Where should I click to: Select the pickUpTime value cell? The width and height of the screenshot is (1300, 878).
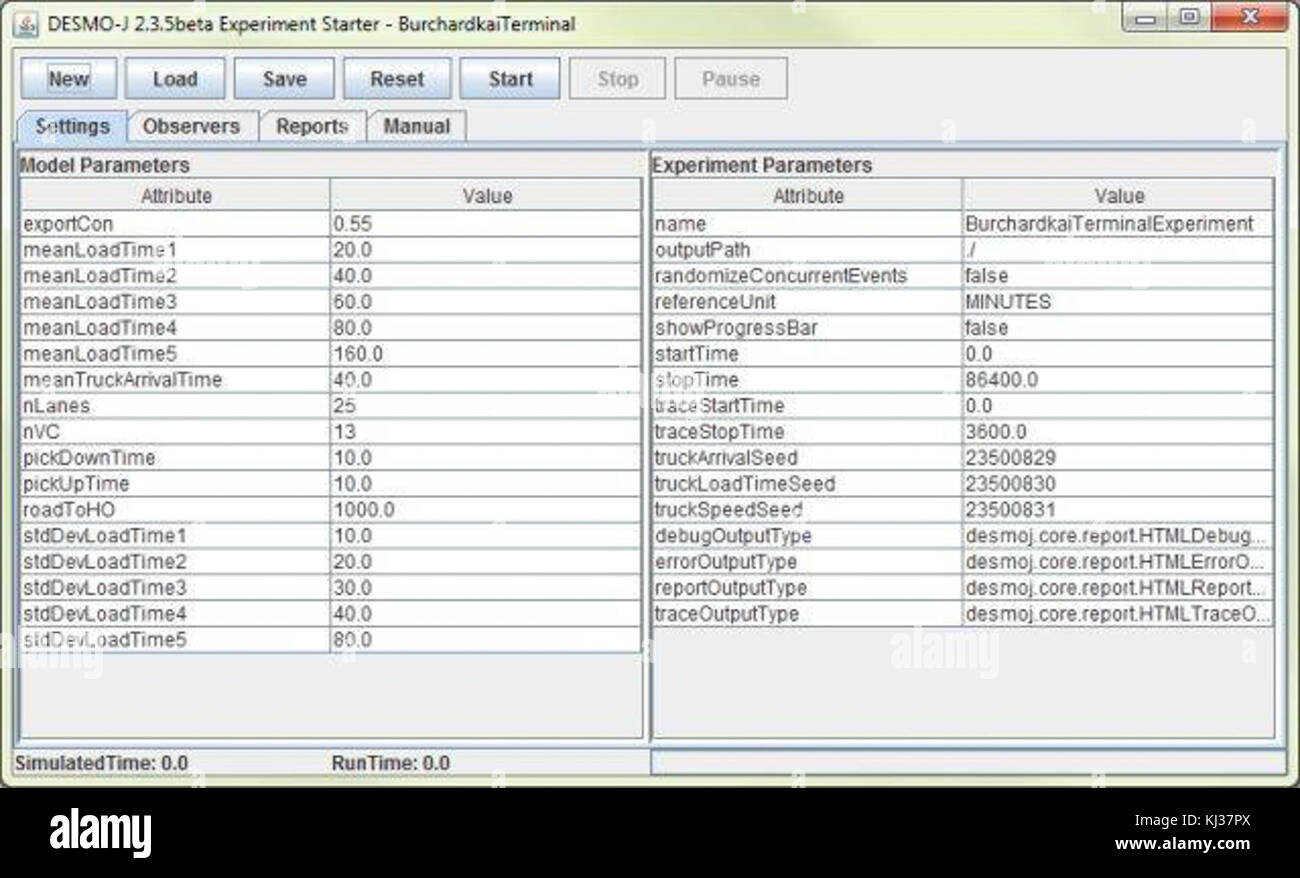pos(486,484)
